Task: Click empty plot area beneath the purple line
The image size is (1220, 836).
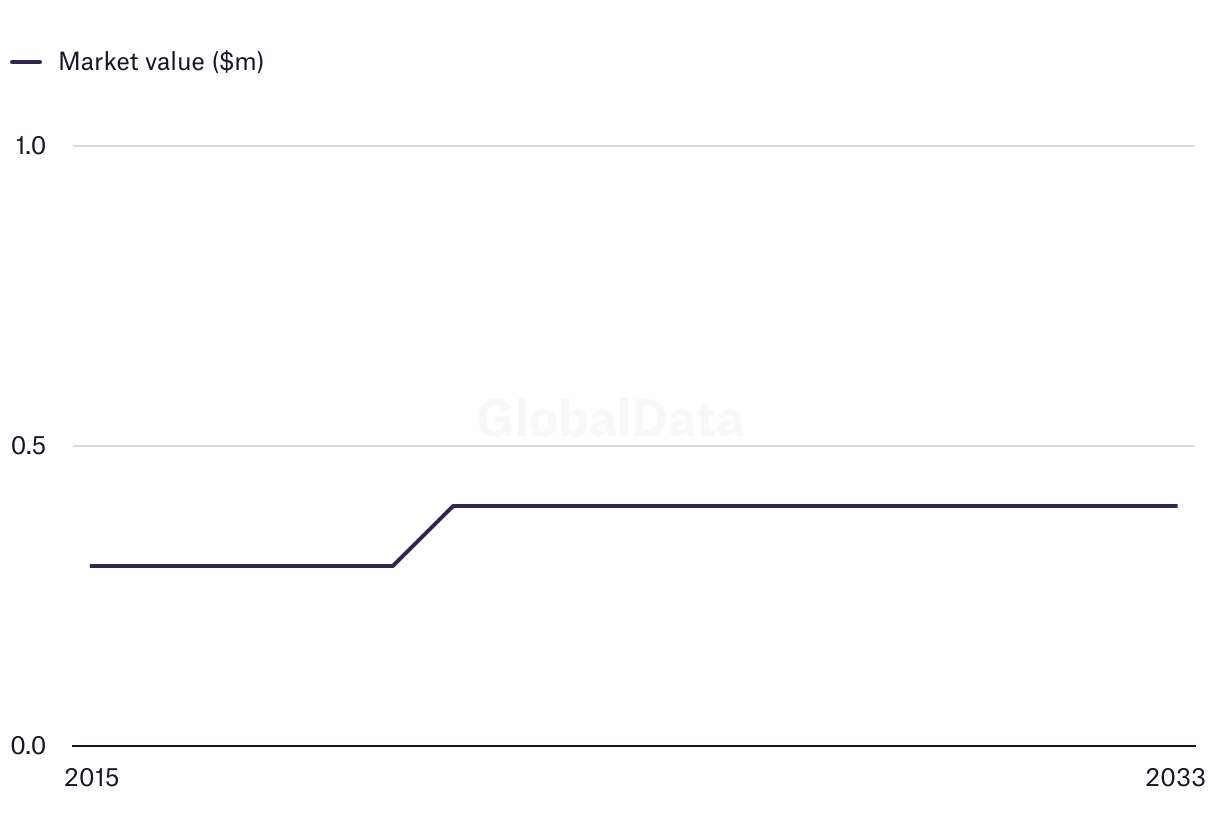Action: pyautogui.click(x=634, y=660)
